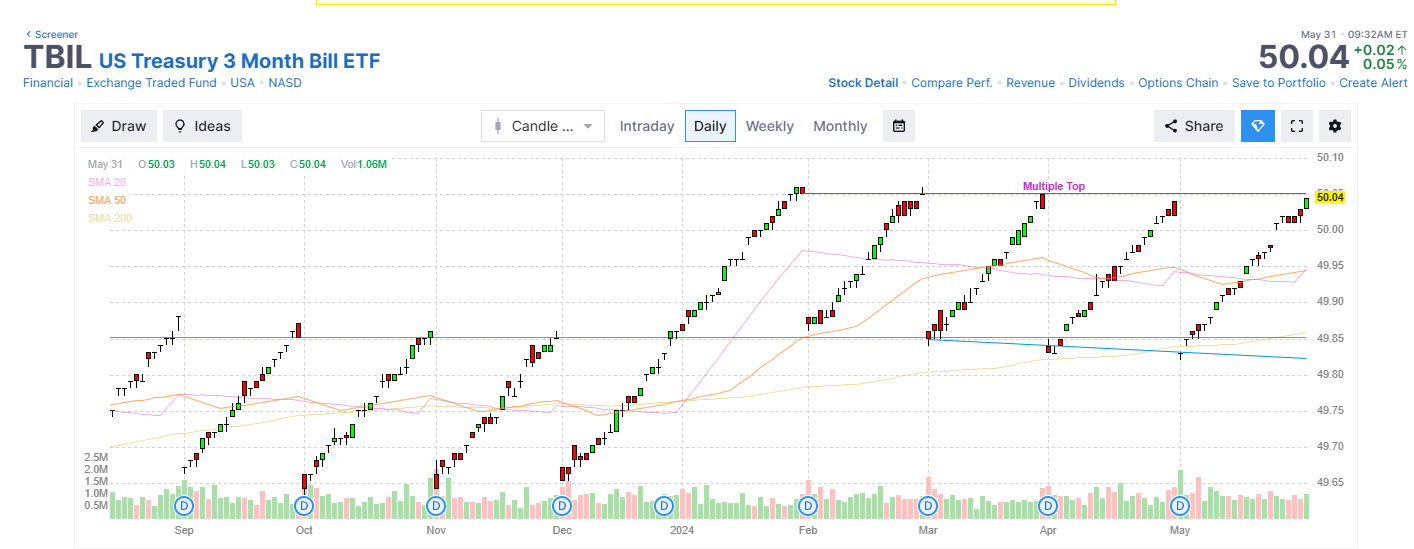
Task: Open the Ideas panel
Action: [202, 126]
